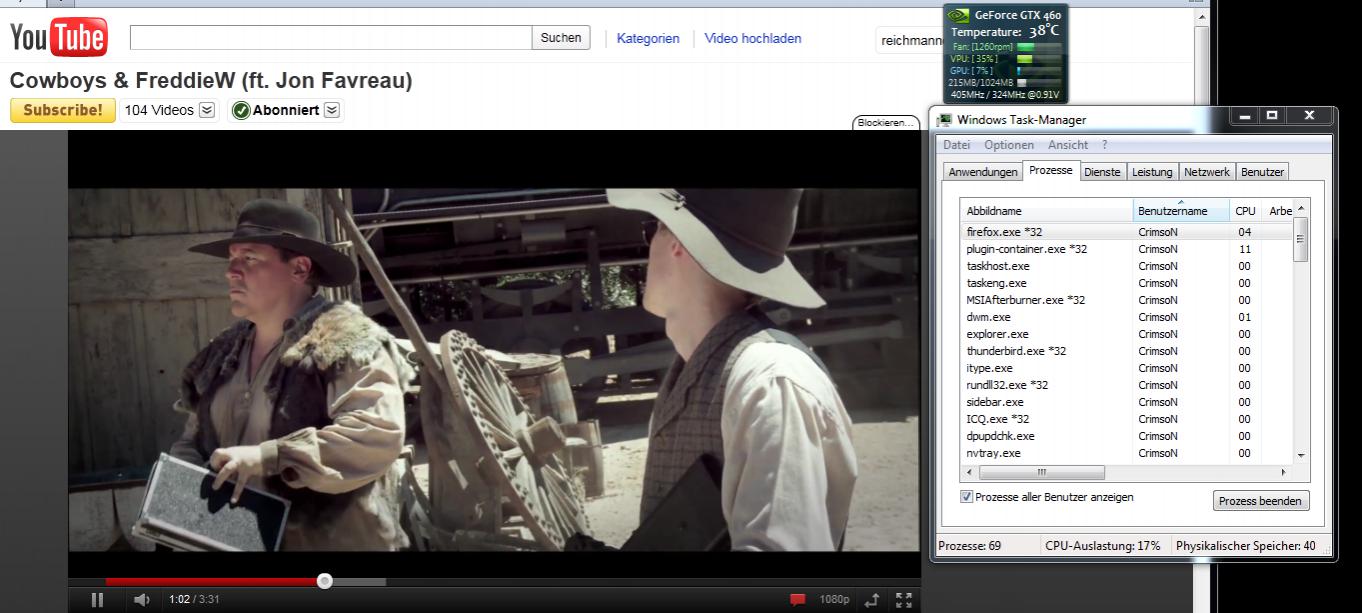The height and width of the screenshot is (613, 1362).
Task: Click the Fan 1260rpm bar in the gadget
Action: point(1038,47)
